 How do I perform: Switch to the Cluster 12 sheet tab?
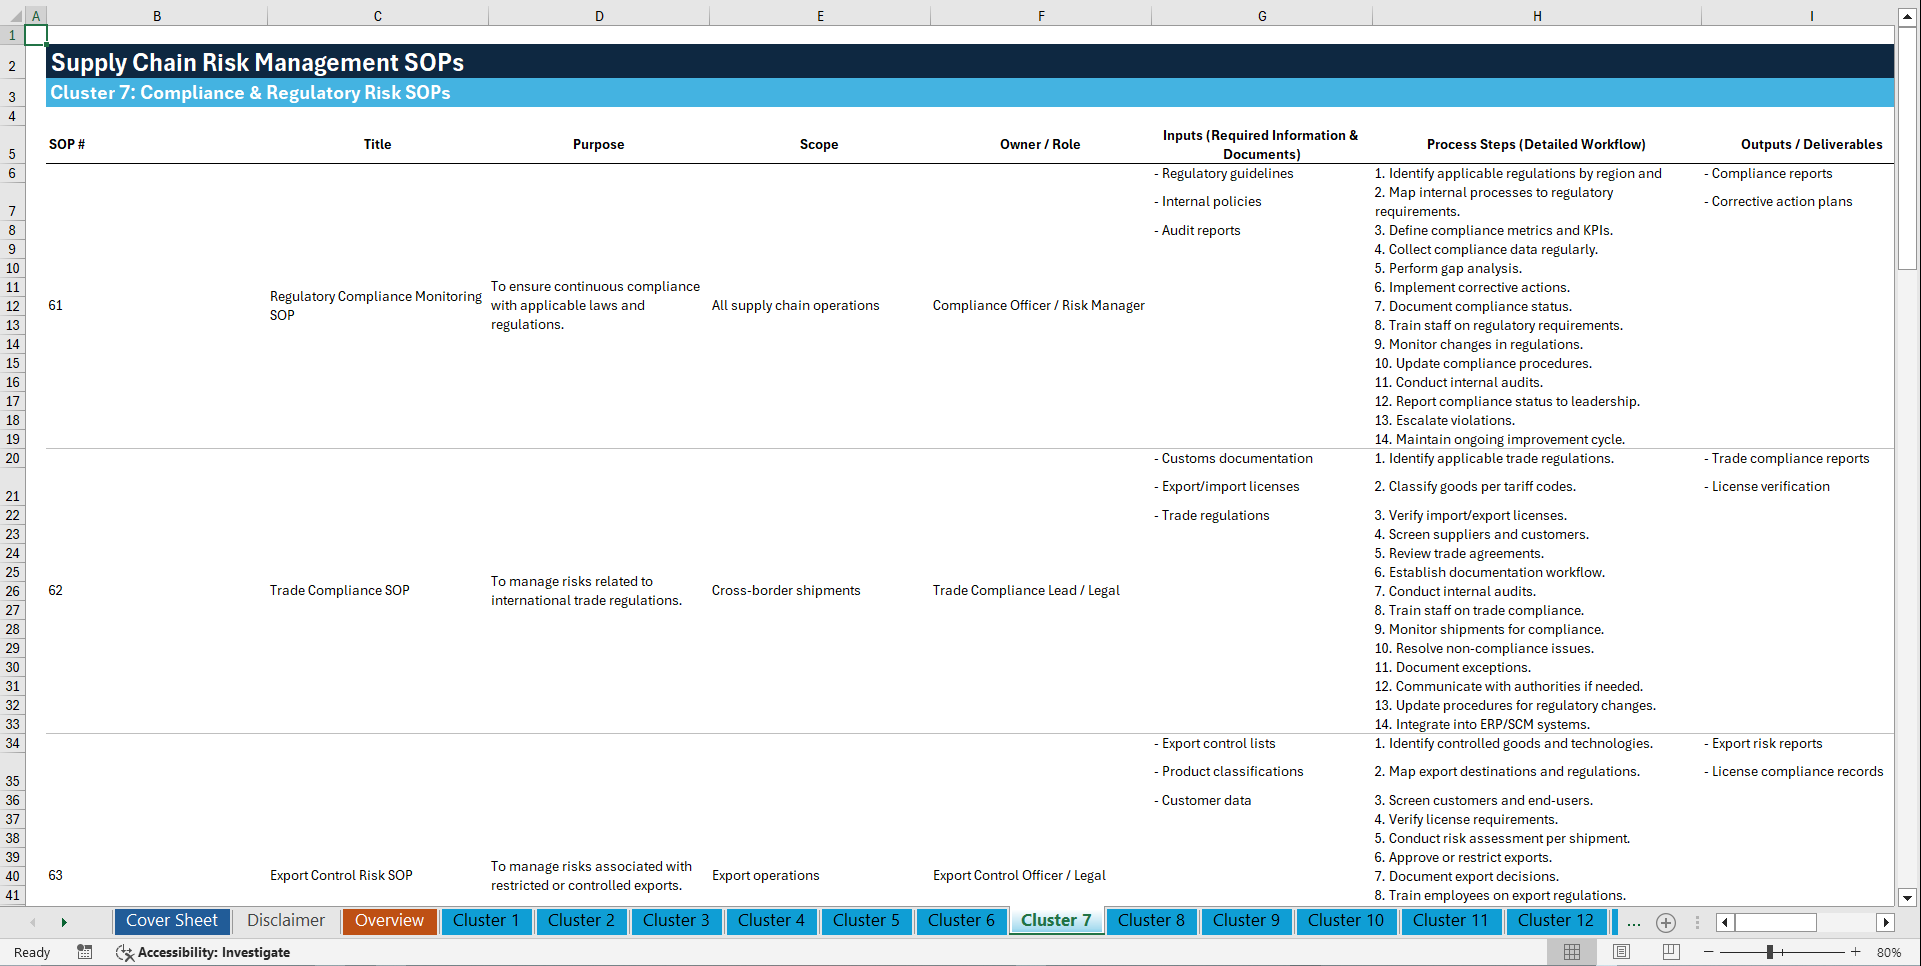point(1556,921)
